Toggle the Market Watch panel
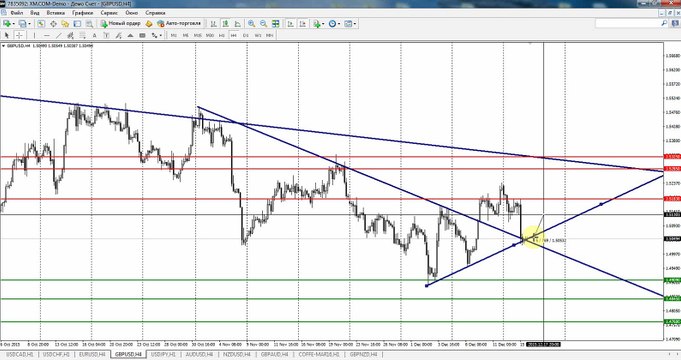 coord(41,23)
